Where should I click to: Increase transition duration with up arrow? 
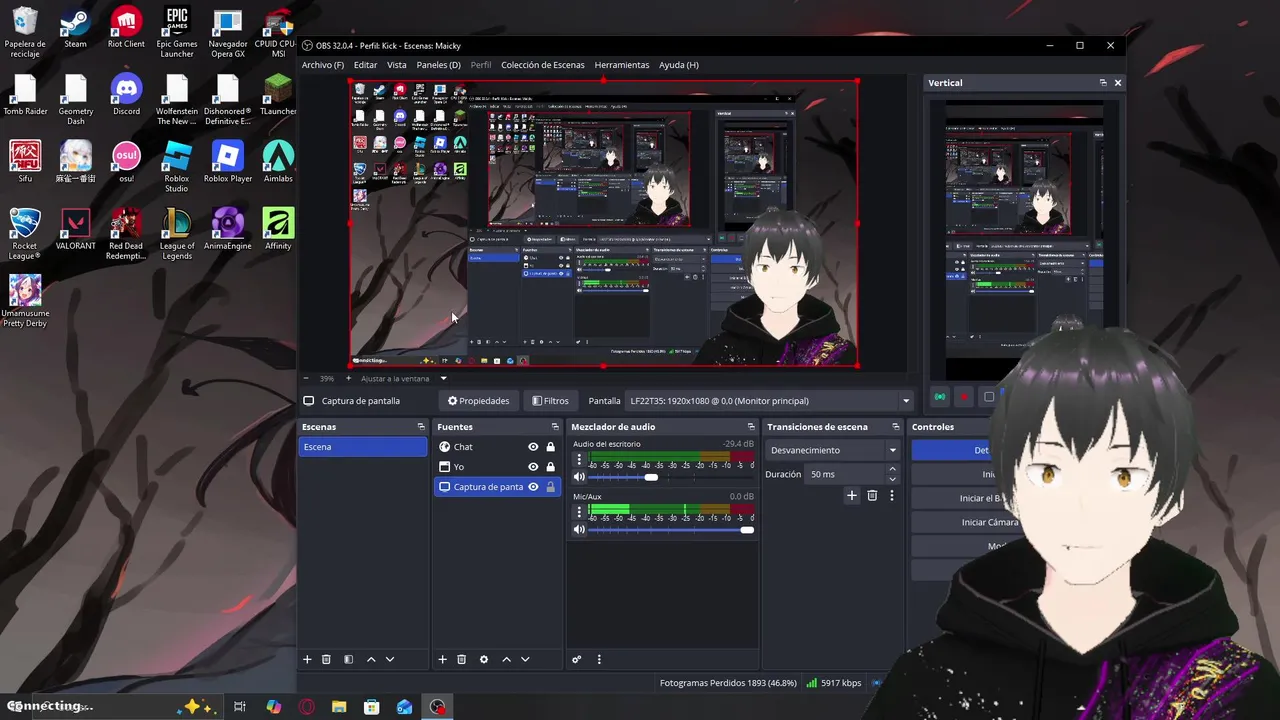coord(892,469)
